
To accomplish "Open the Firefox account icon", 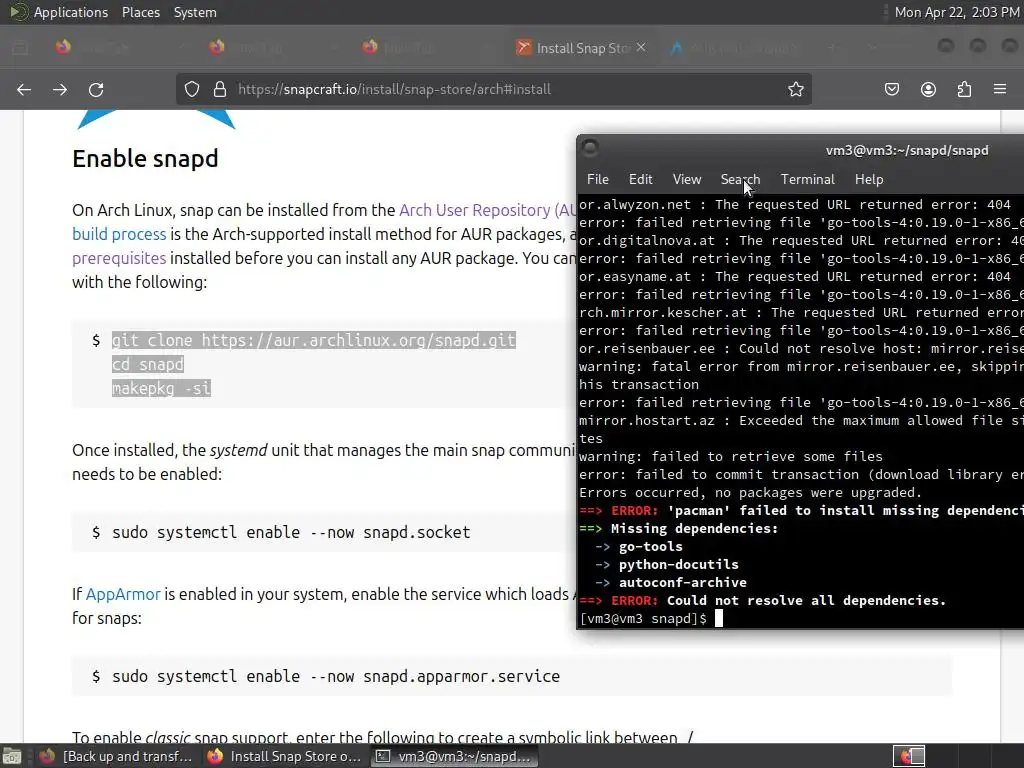I will tap(928, 89).
